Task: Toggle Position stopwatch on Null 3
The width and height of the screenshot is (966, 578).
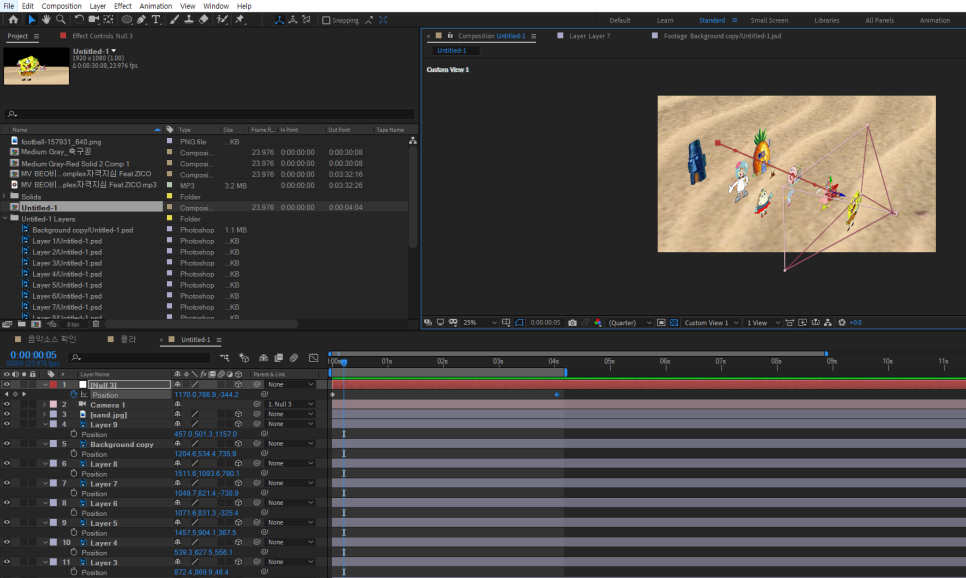Action: coord(74,394)
